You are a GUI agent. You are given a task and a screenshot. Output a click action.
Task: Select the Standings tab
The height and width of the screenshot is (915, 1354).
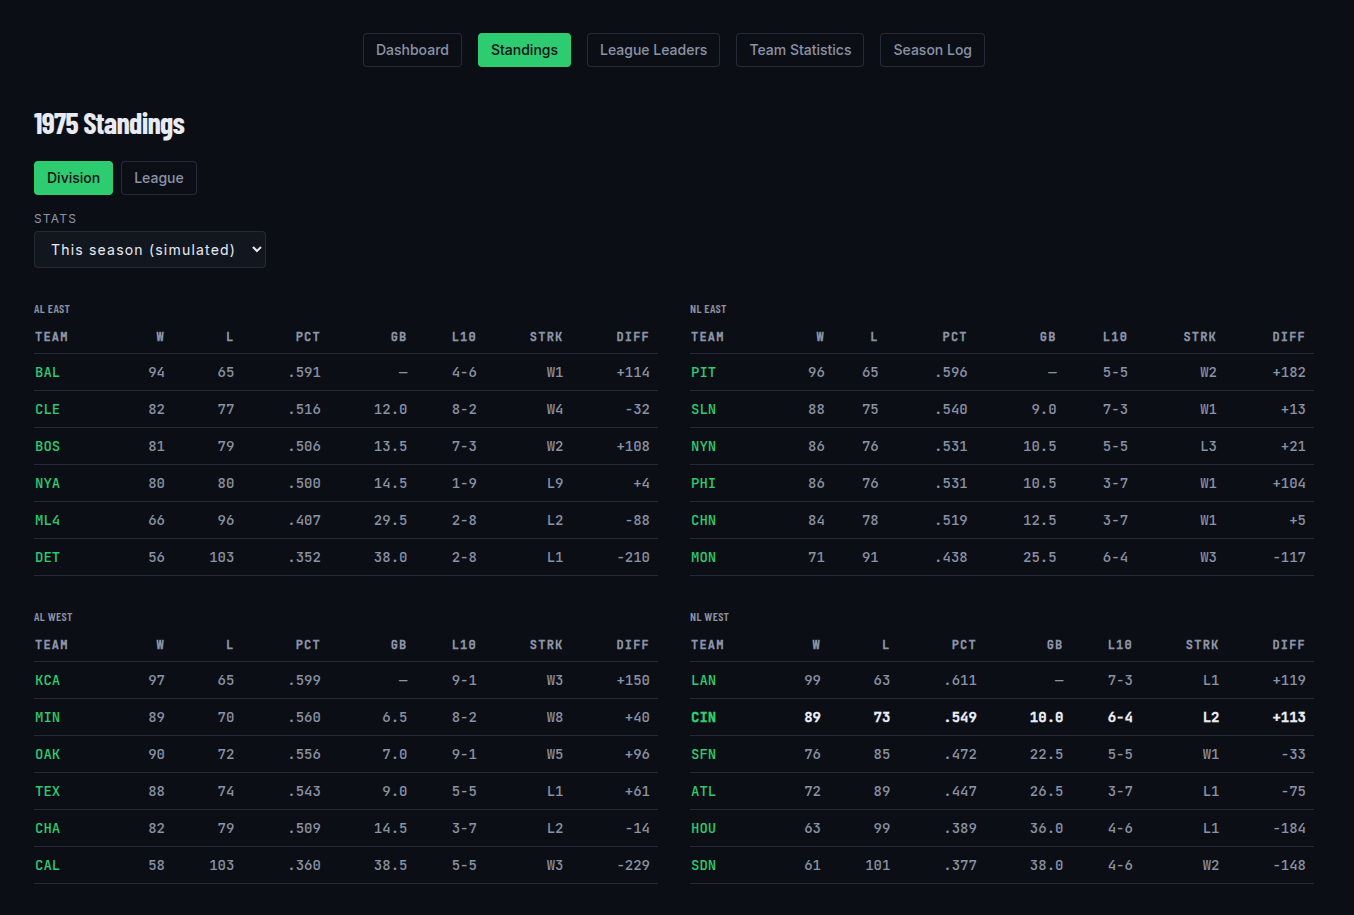524,50
